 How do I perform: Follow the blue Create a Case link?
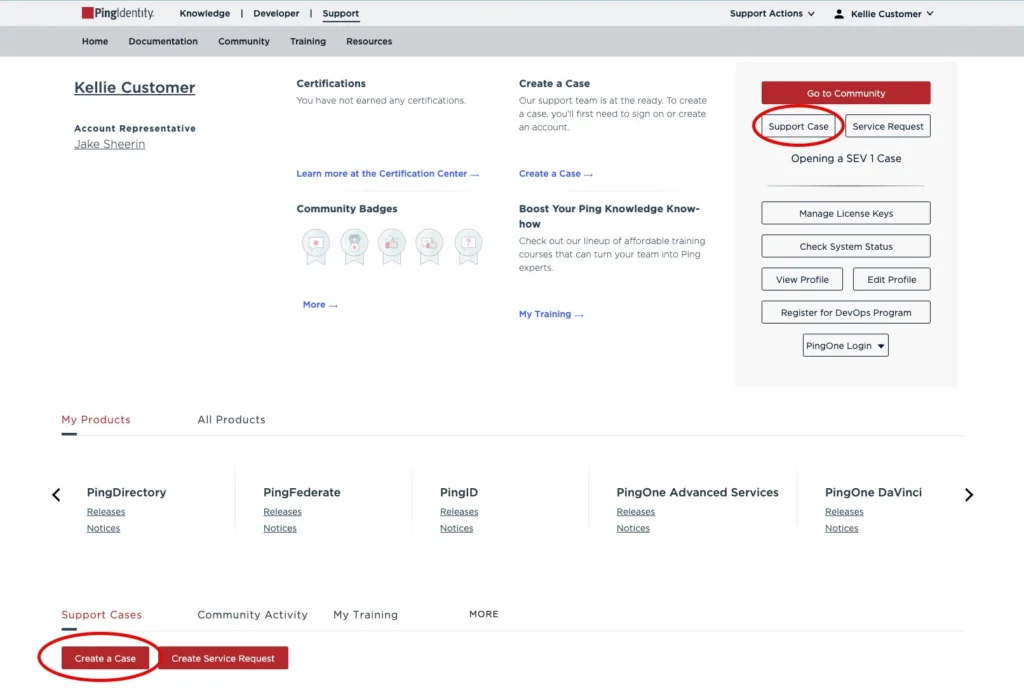[556, 174]
